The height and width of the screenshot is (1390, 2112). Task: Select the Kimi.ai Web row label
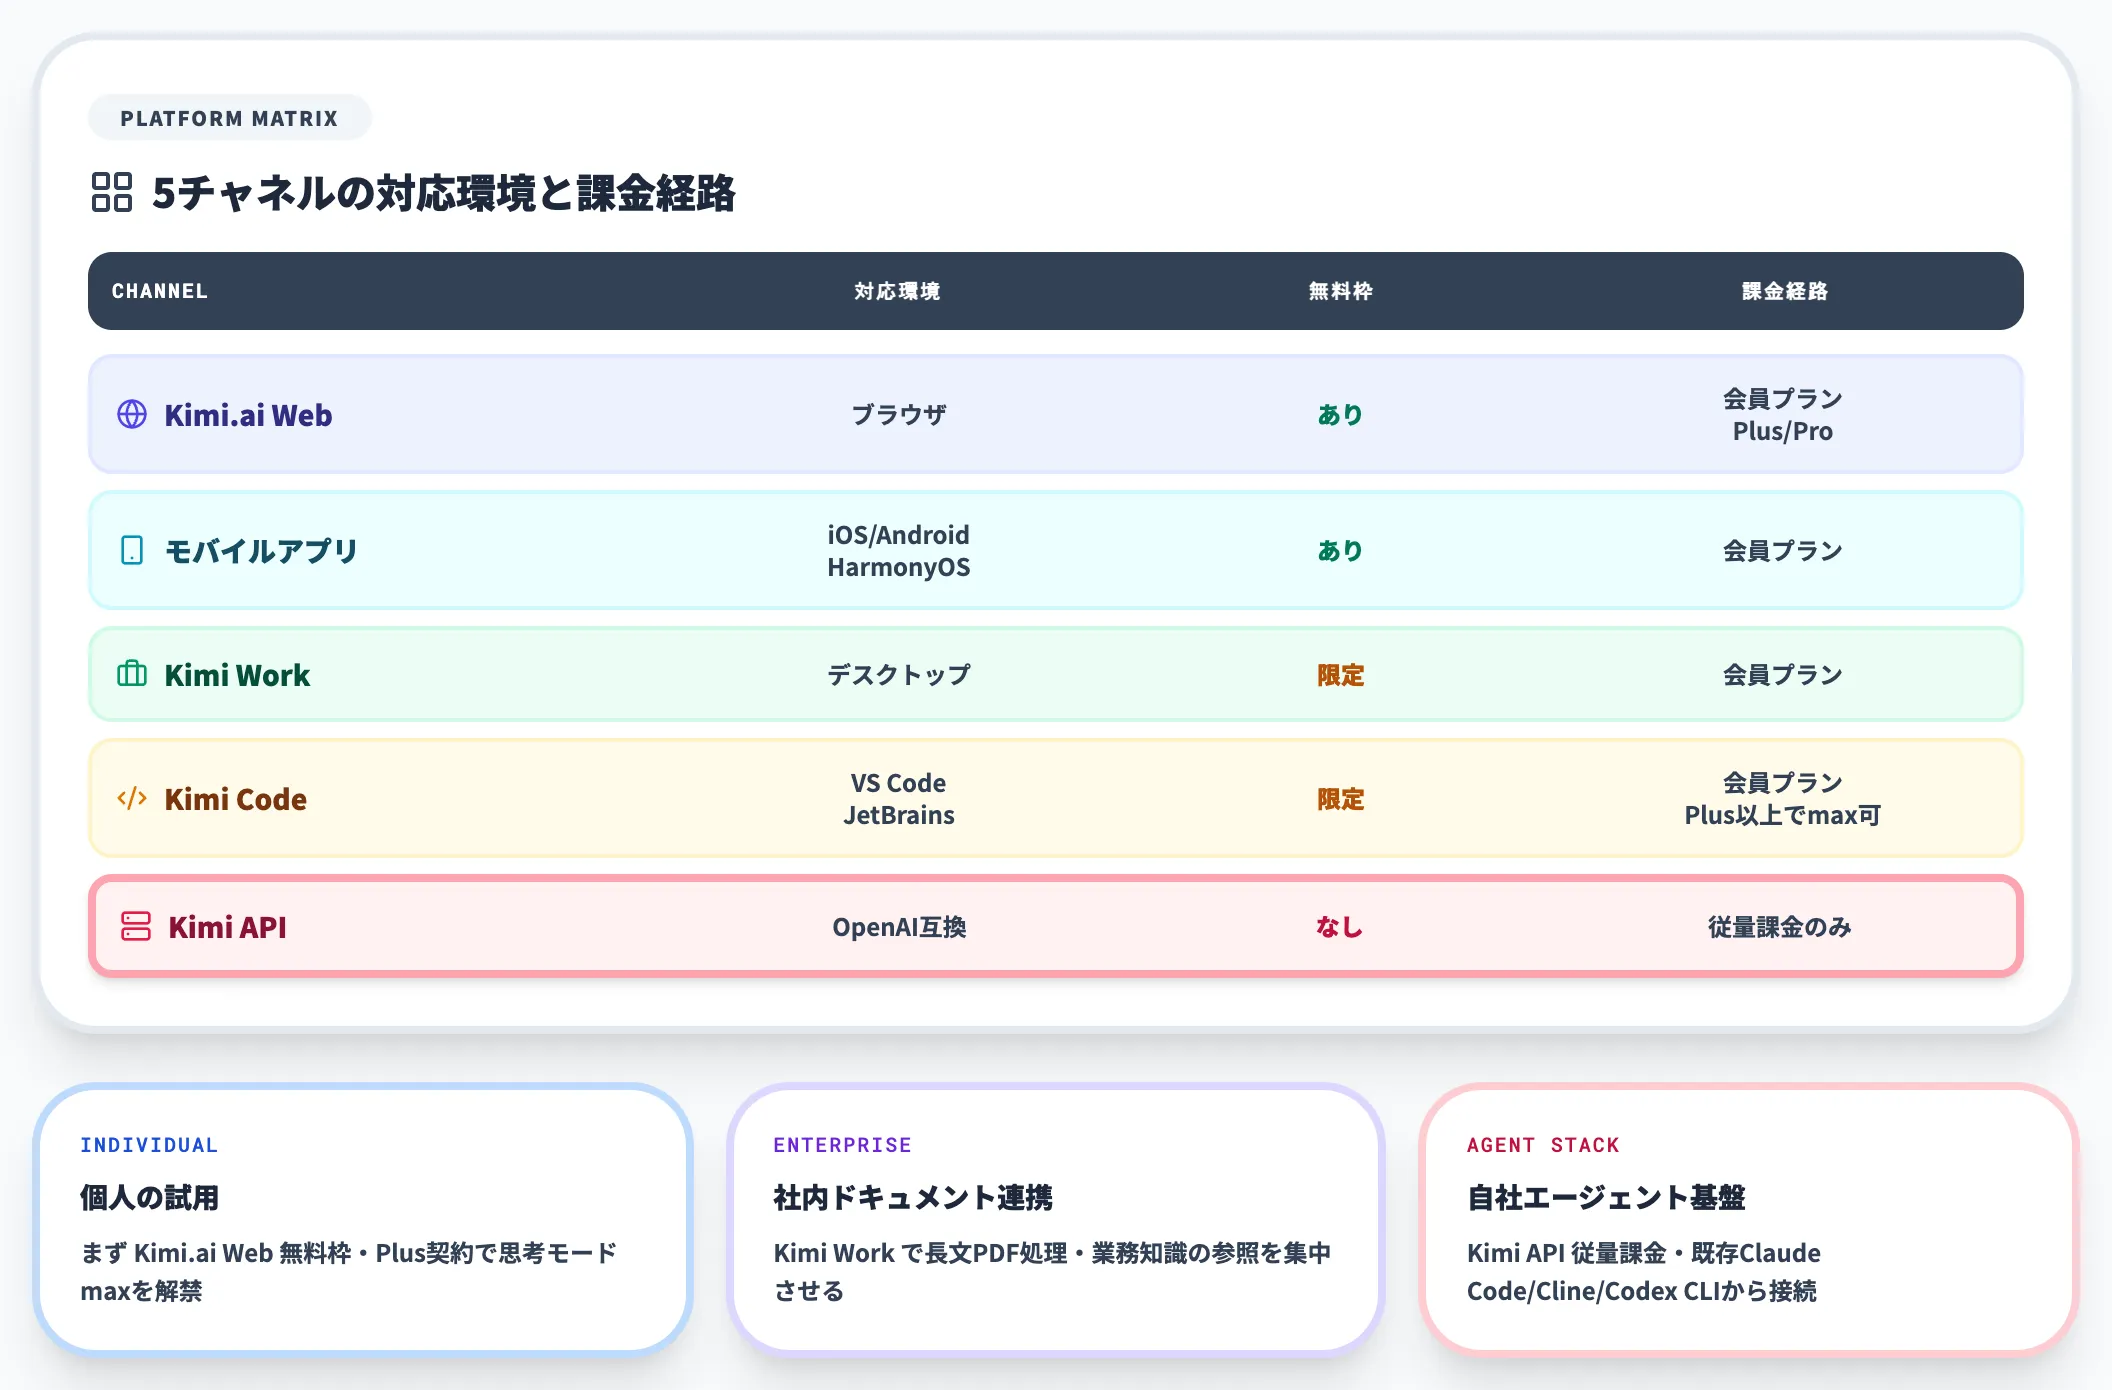coord(248,415)
